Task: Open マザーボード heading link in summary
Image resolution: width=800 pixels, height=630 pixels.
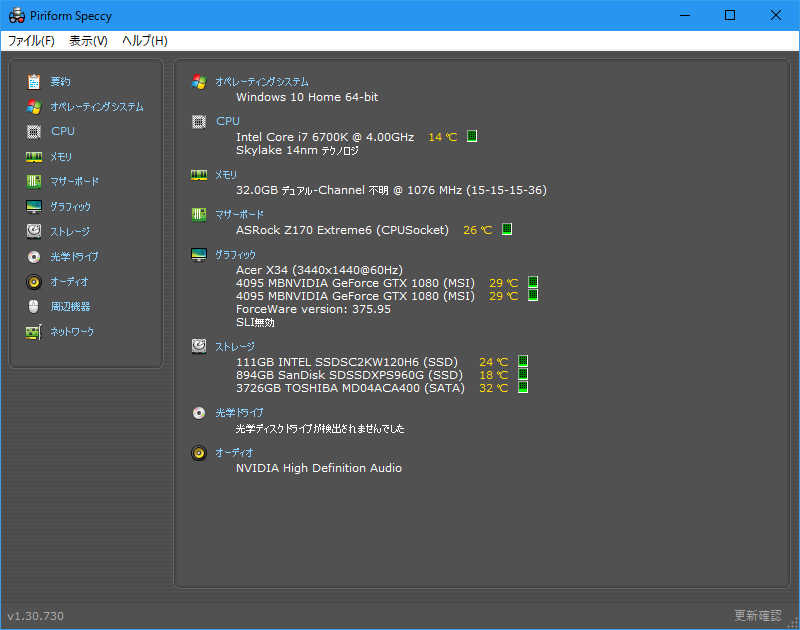Action: click(x=240, y=214)
